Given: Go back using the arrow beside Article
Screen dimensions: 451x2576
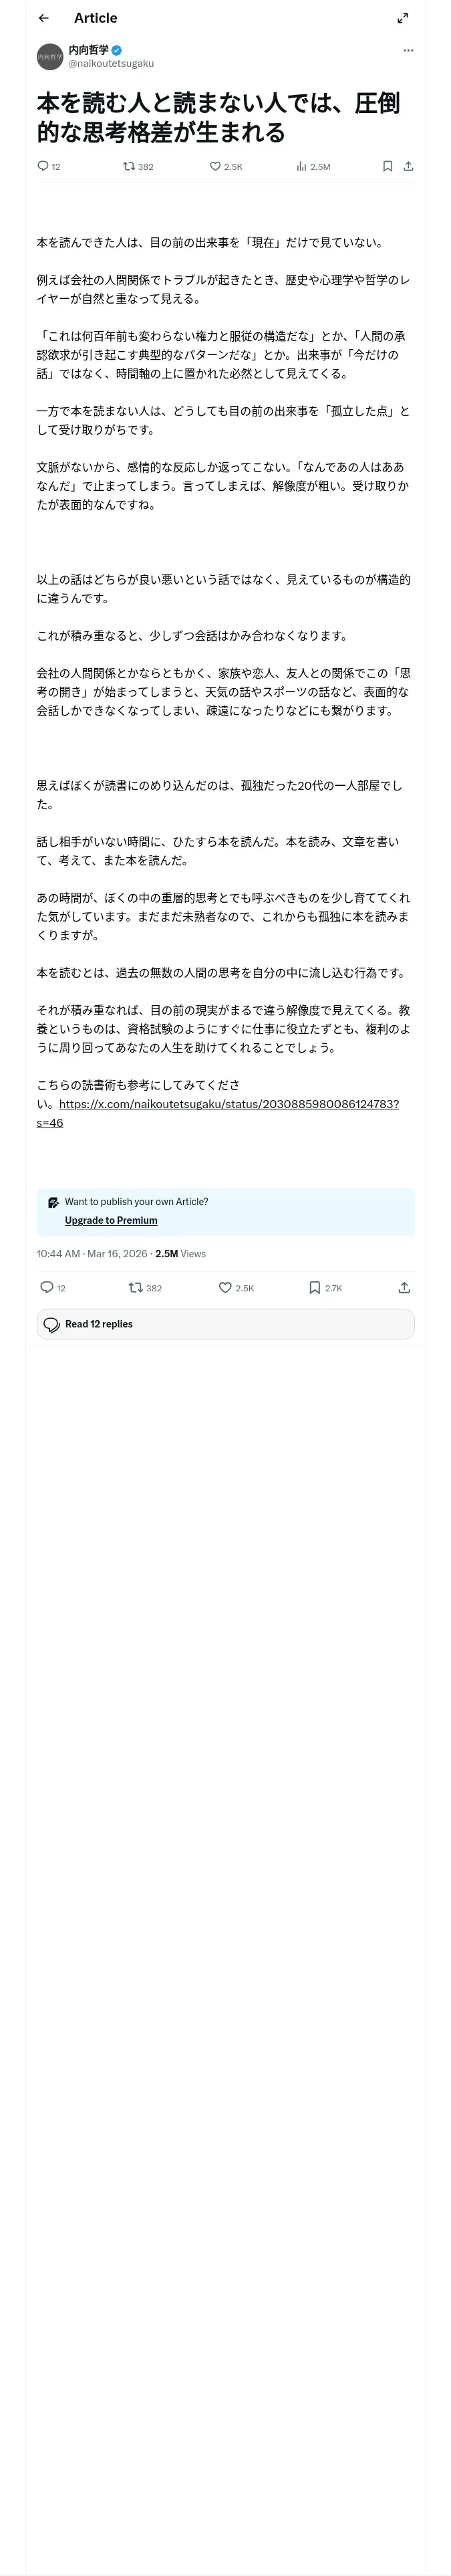Looking at the screenshot, I should click(x=43, y=18).
